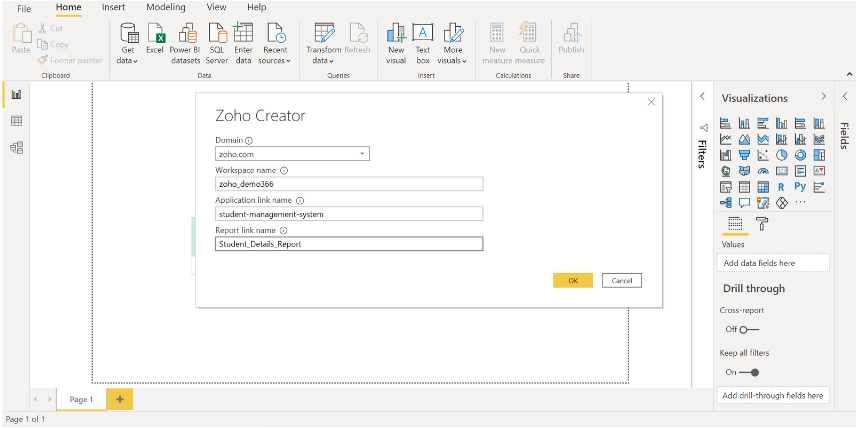Switch to the Fields well tab

point(735,223)
